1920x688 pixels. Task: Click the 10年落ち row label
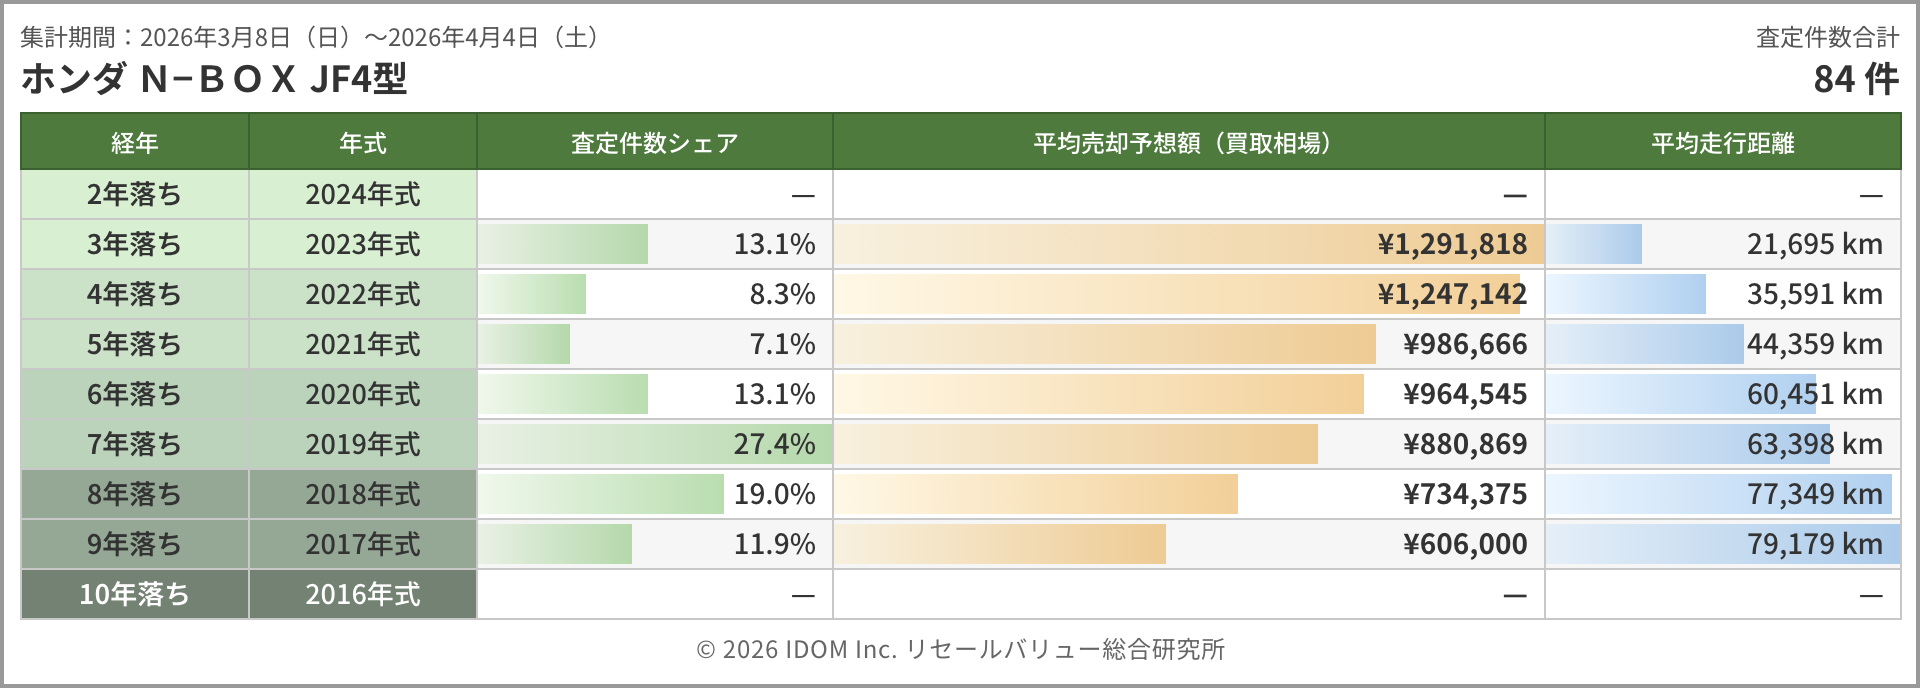tap(135, 594)
